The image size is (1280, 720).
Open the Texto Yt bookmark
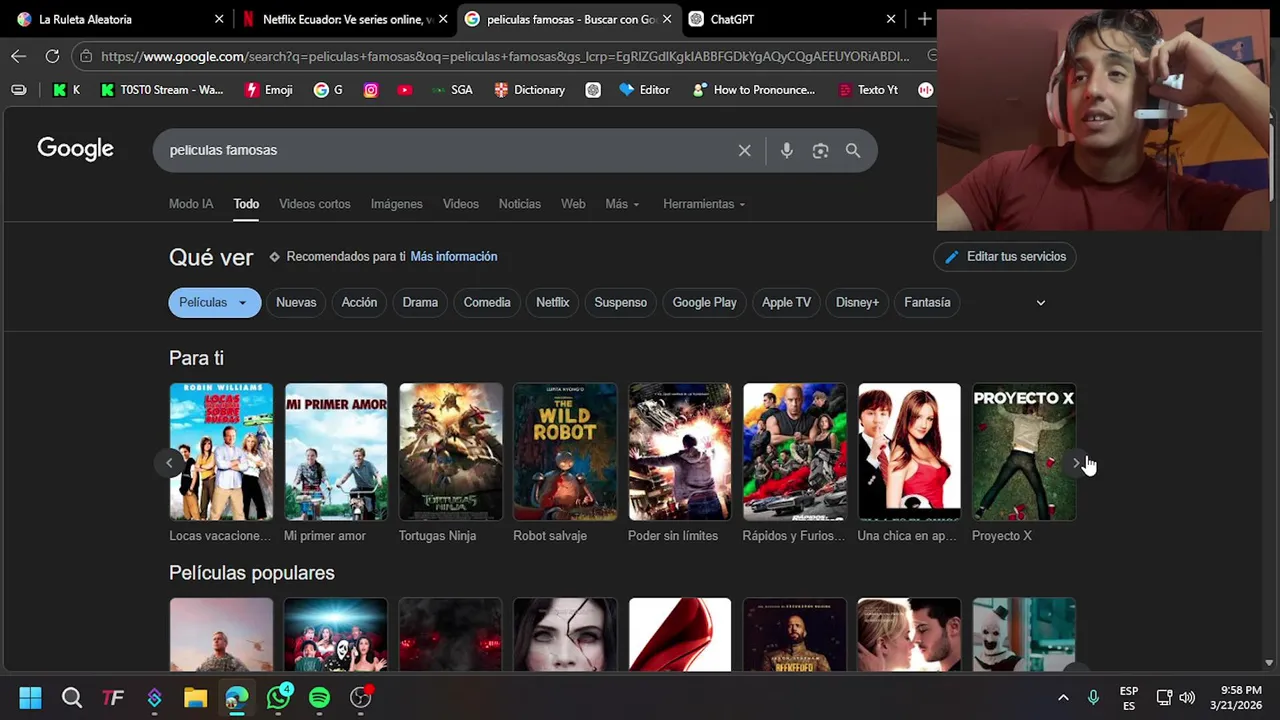tap(868, 90)
